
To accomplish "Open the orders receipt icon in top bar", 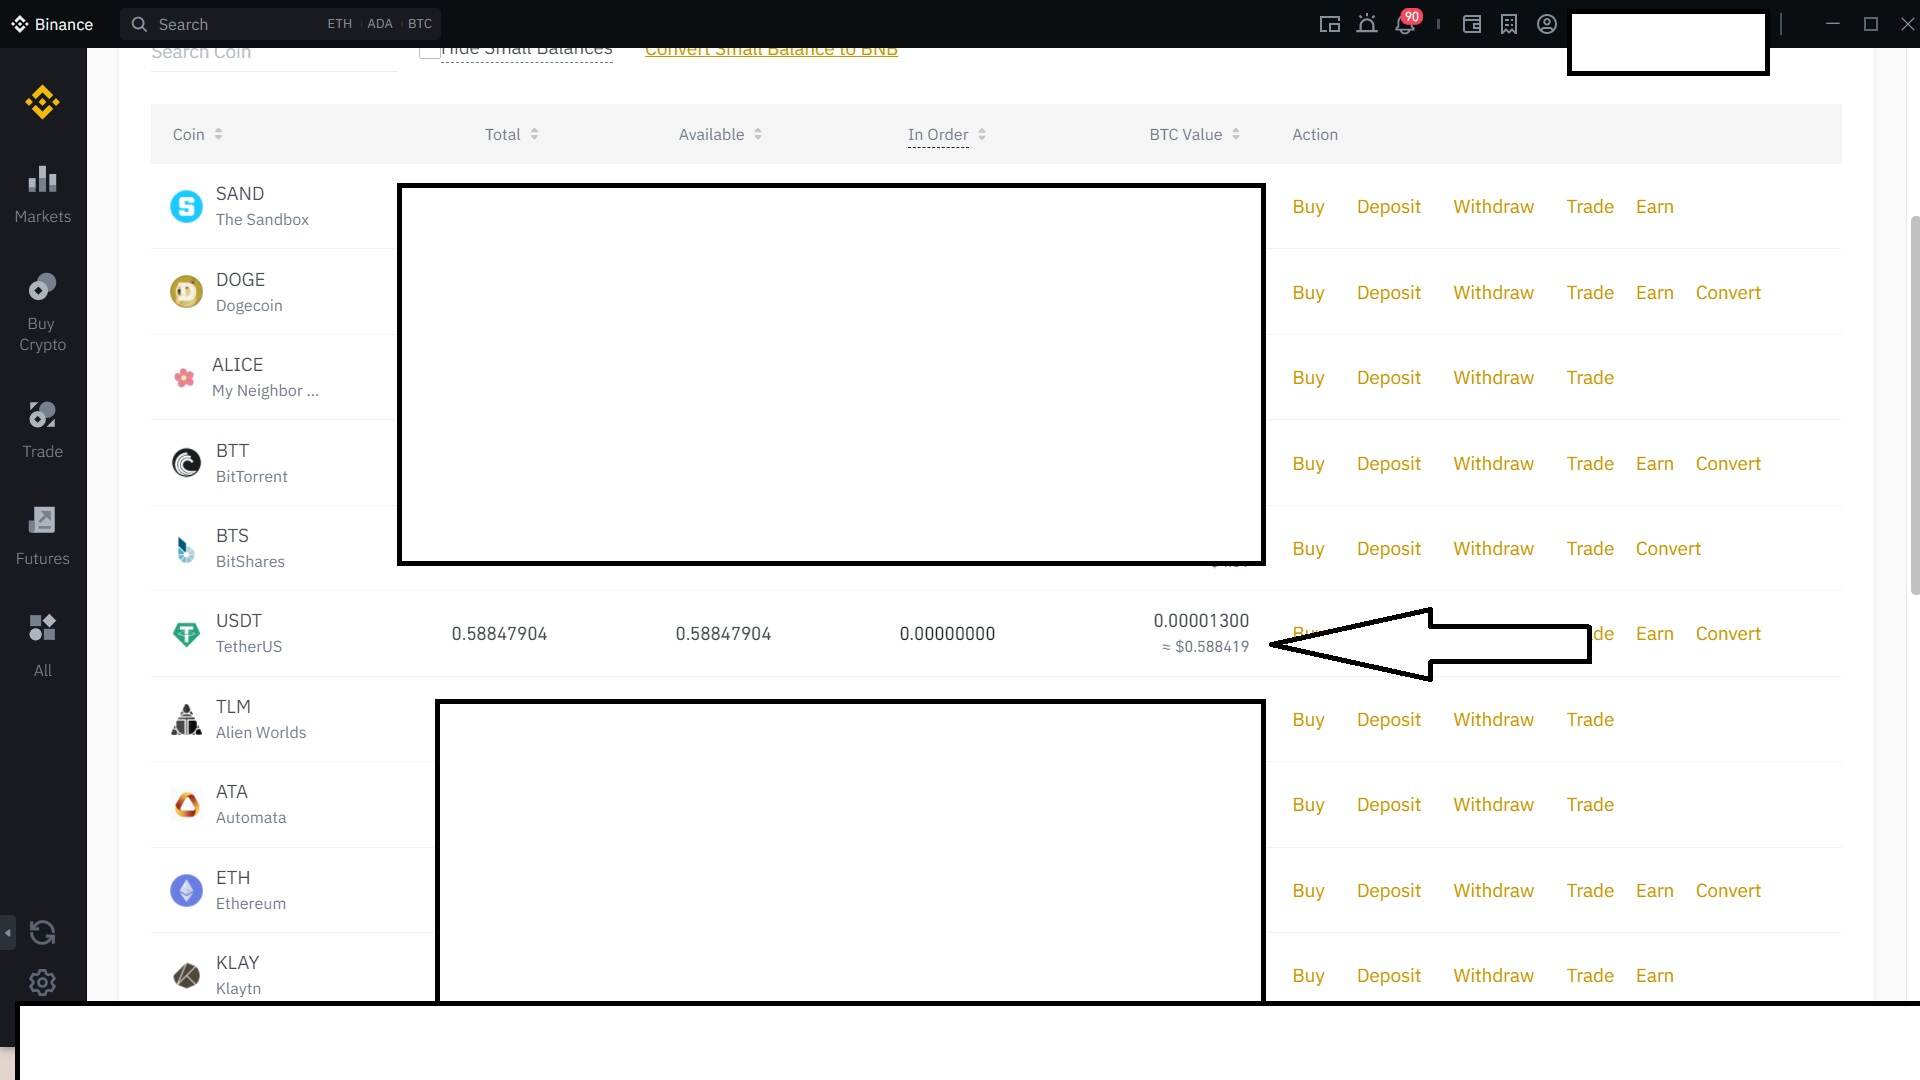I will [1509, 24].
